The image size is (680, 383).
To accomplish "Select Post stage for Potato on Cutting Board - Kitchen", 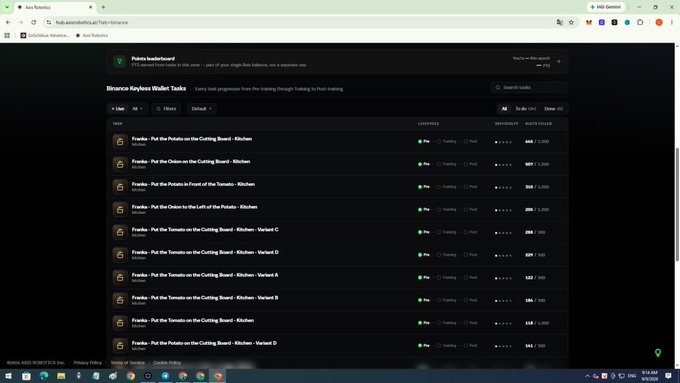I will [x=471, y=141].
